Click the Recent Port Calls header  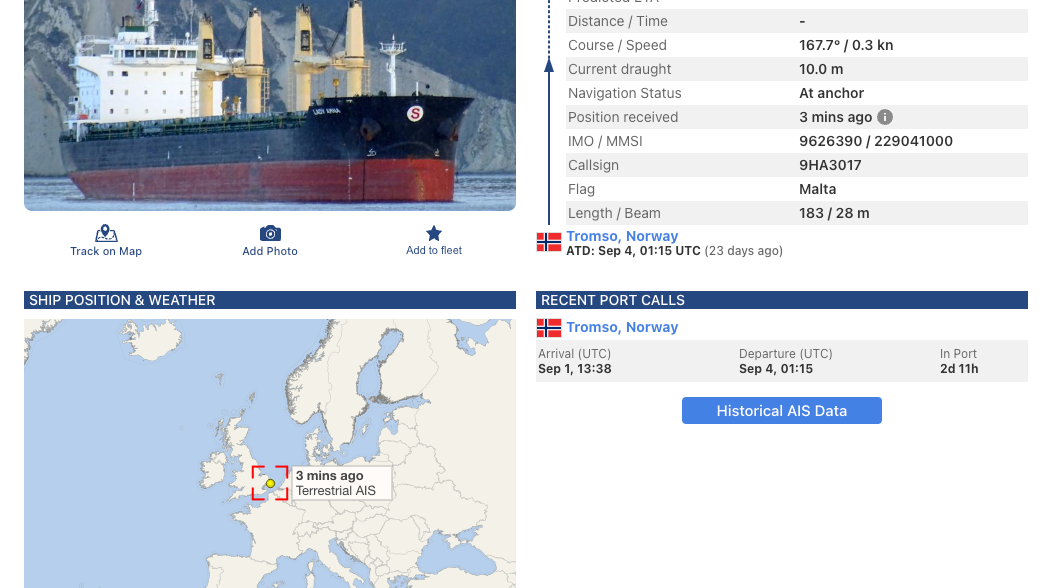pos(613,300)
